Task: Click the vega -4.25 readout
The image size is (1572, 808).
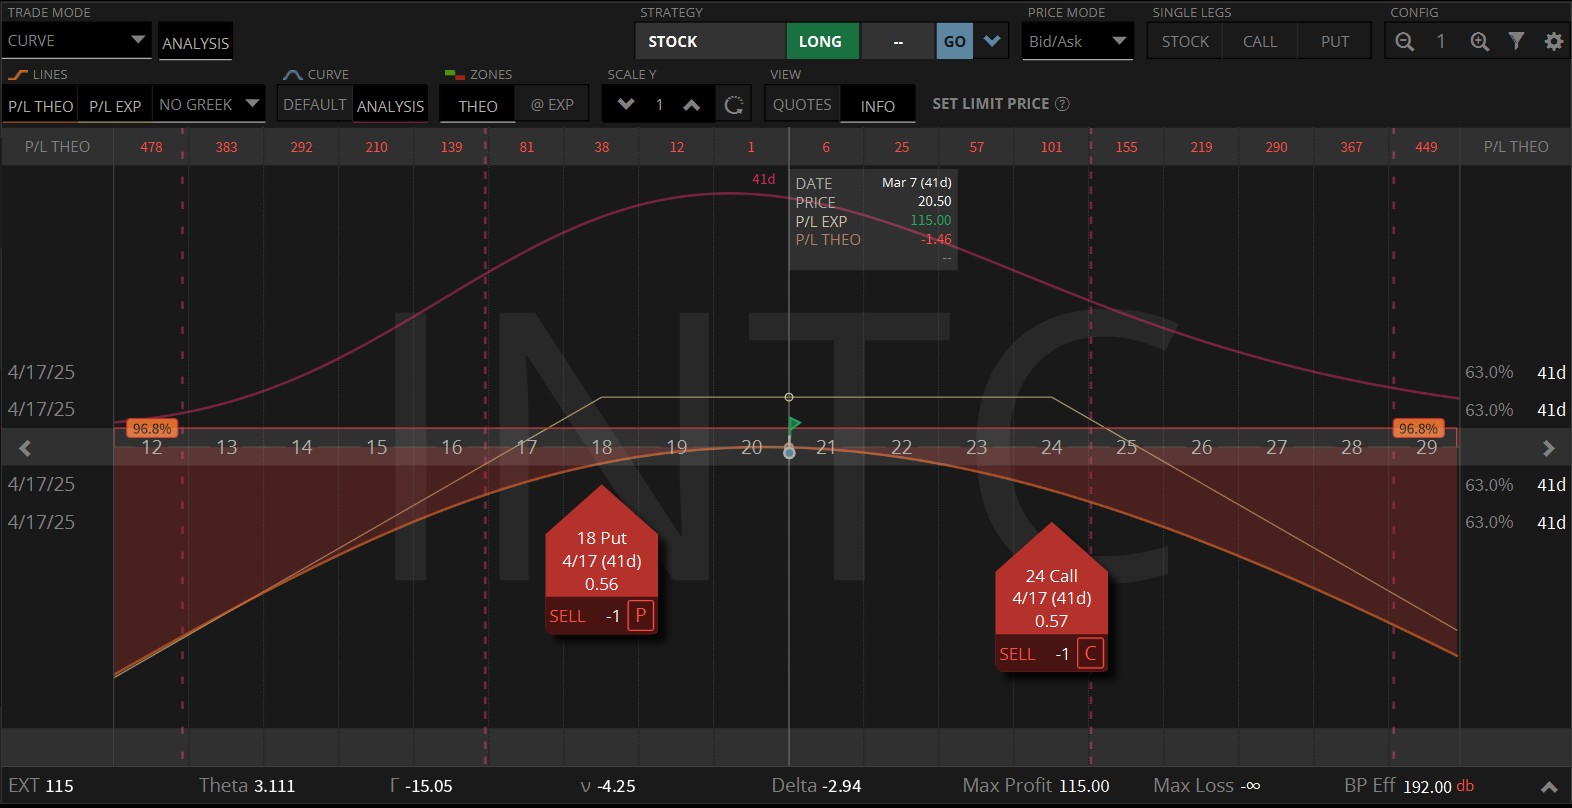Action: point(608,786)
